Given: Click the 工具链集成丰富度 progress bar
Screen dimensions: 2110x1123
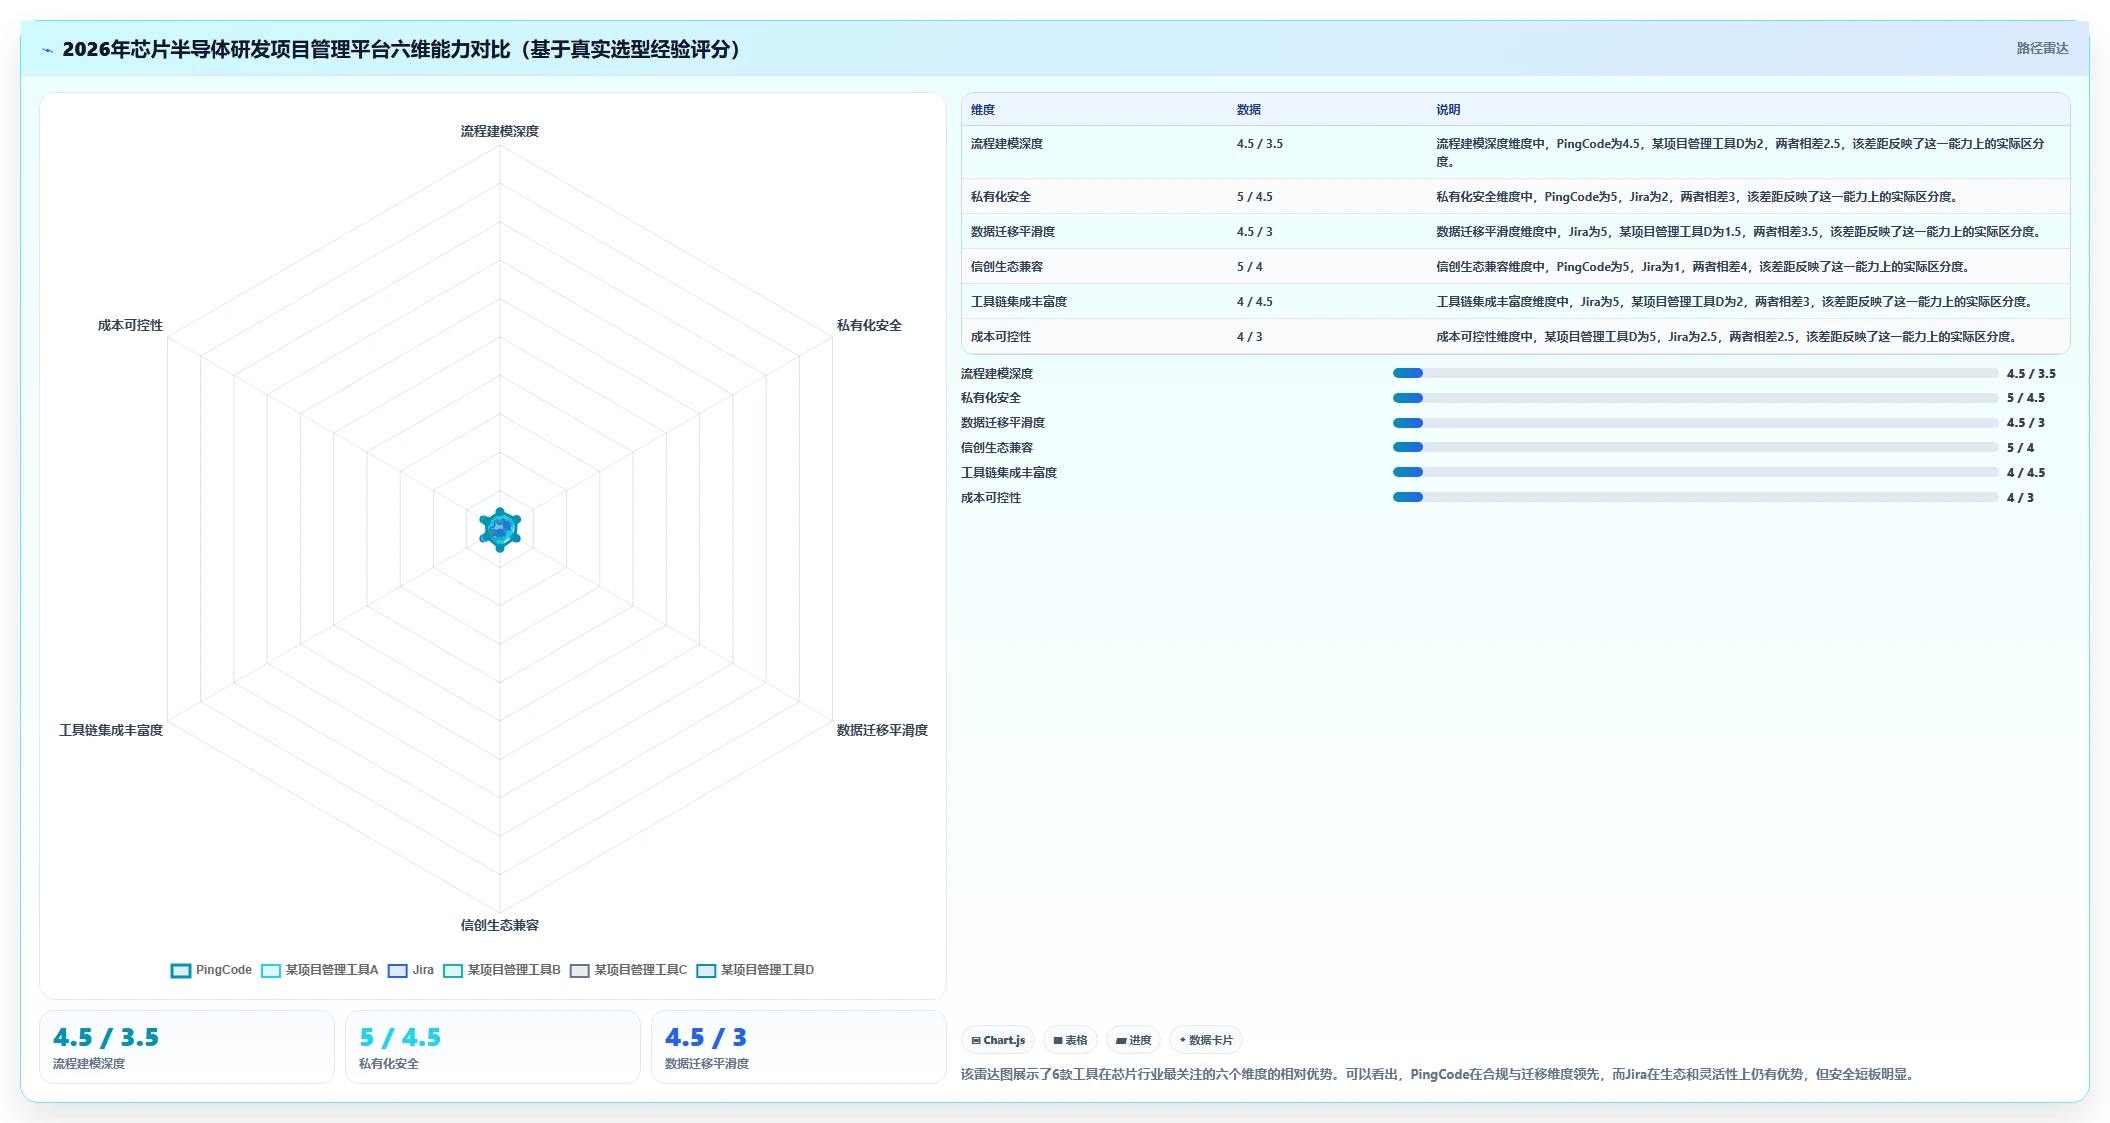Looking at the screenshot, I should [1695, 472].
